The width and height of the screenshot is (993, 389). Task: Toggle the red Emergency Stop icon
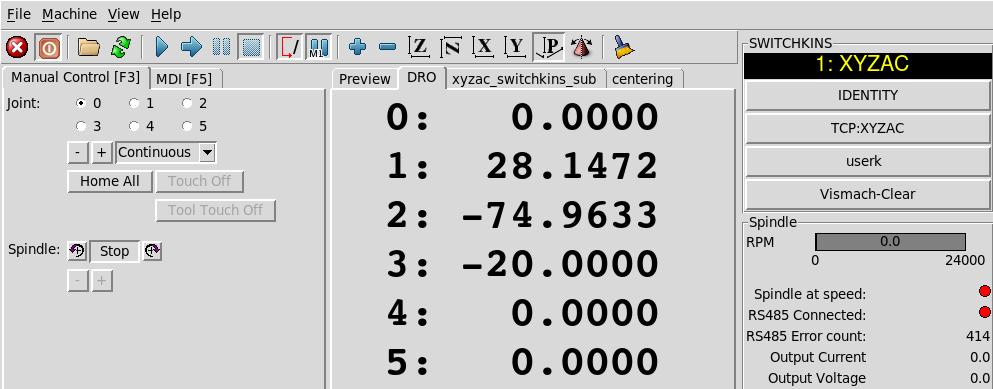pyautogui.click(x=17, y=48)
